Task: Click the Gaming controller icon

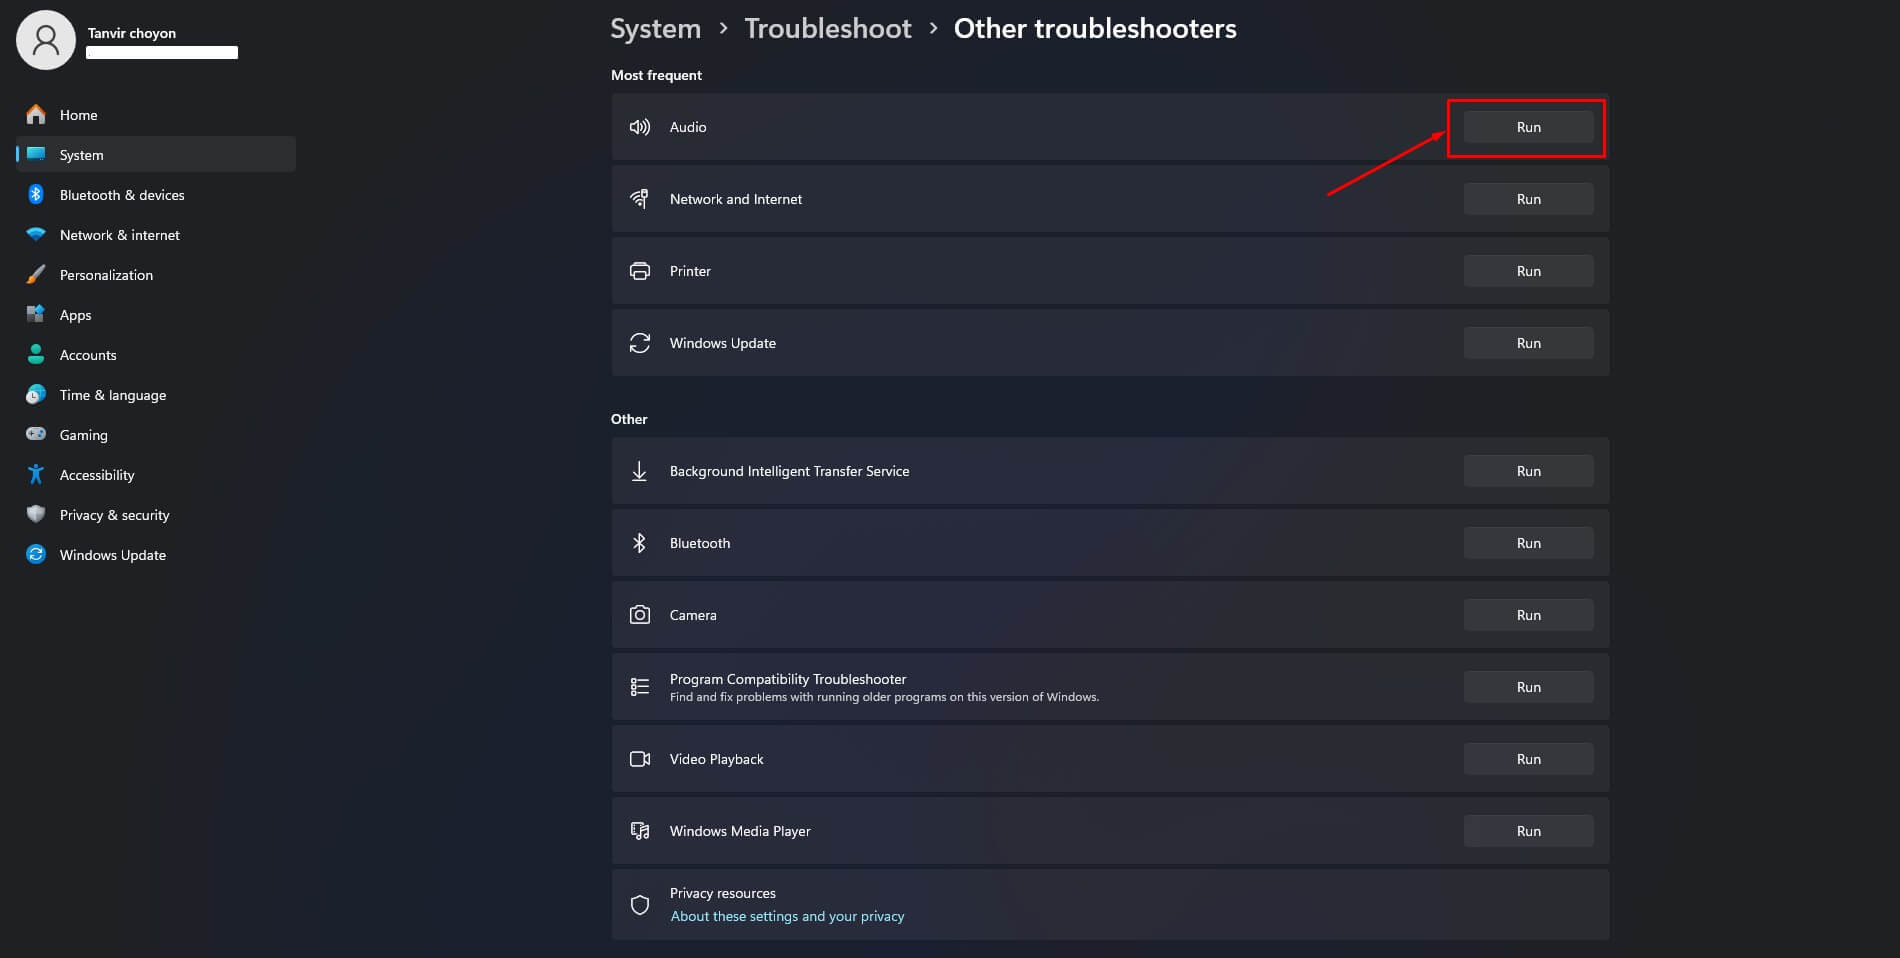Action: point(36,434)
